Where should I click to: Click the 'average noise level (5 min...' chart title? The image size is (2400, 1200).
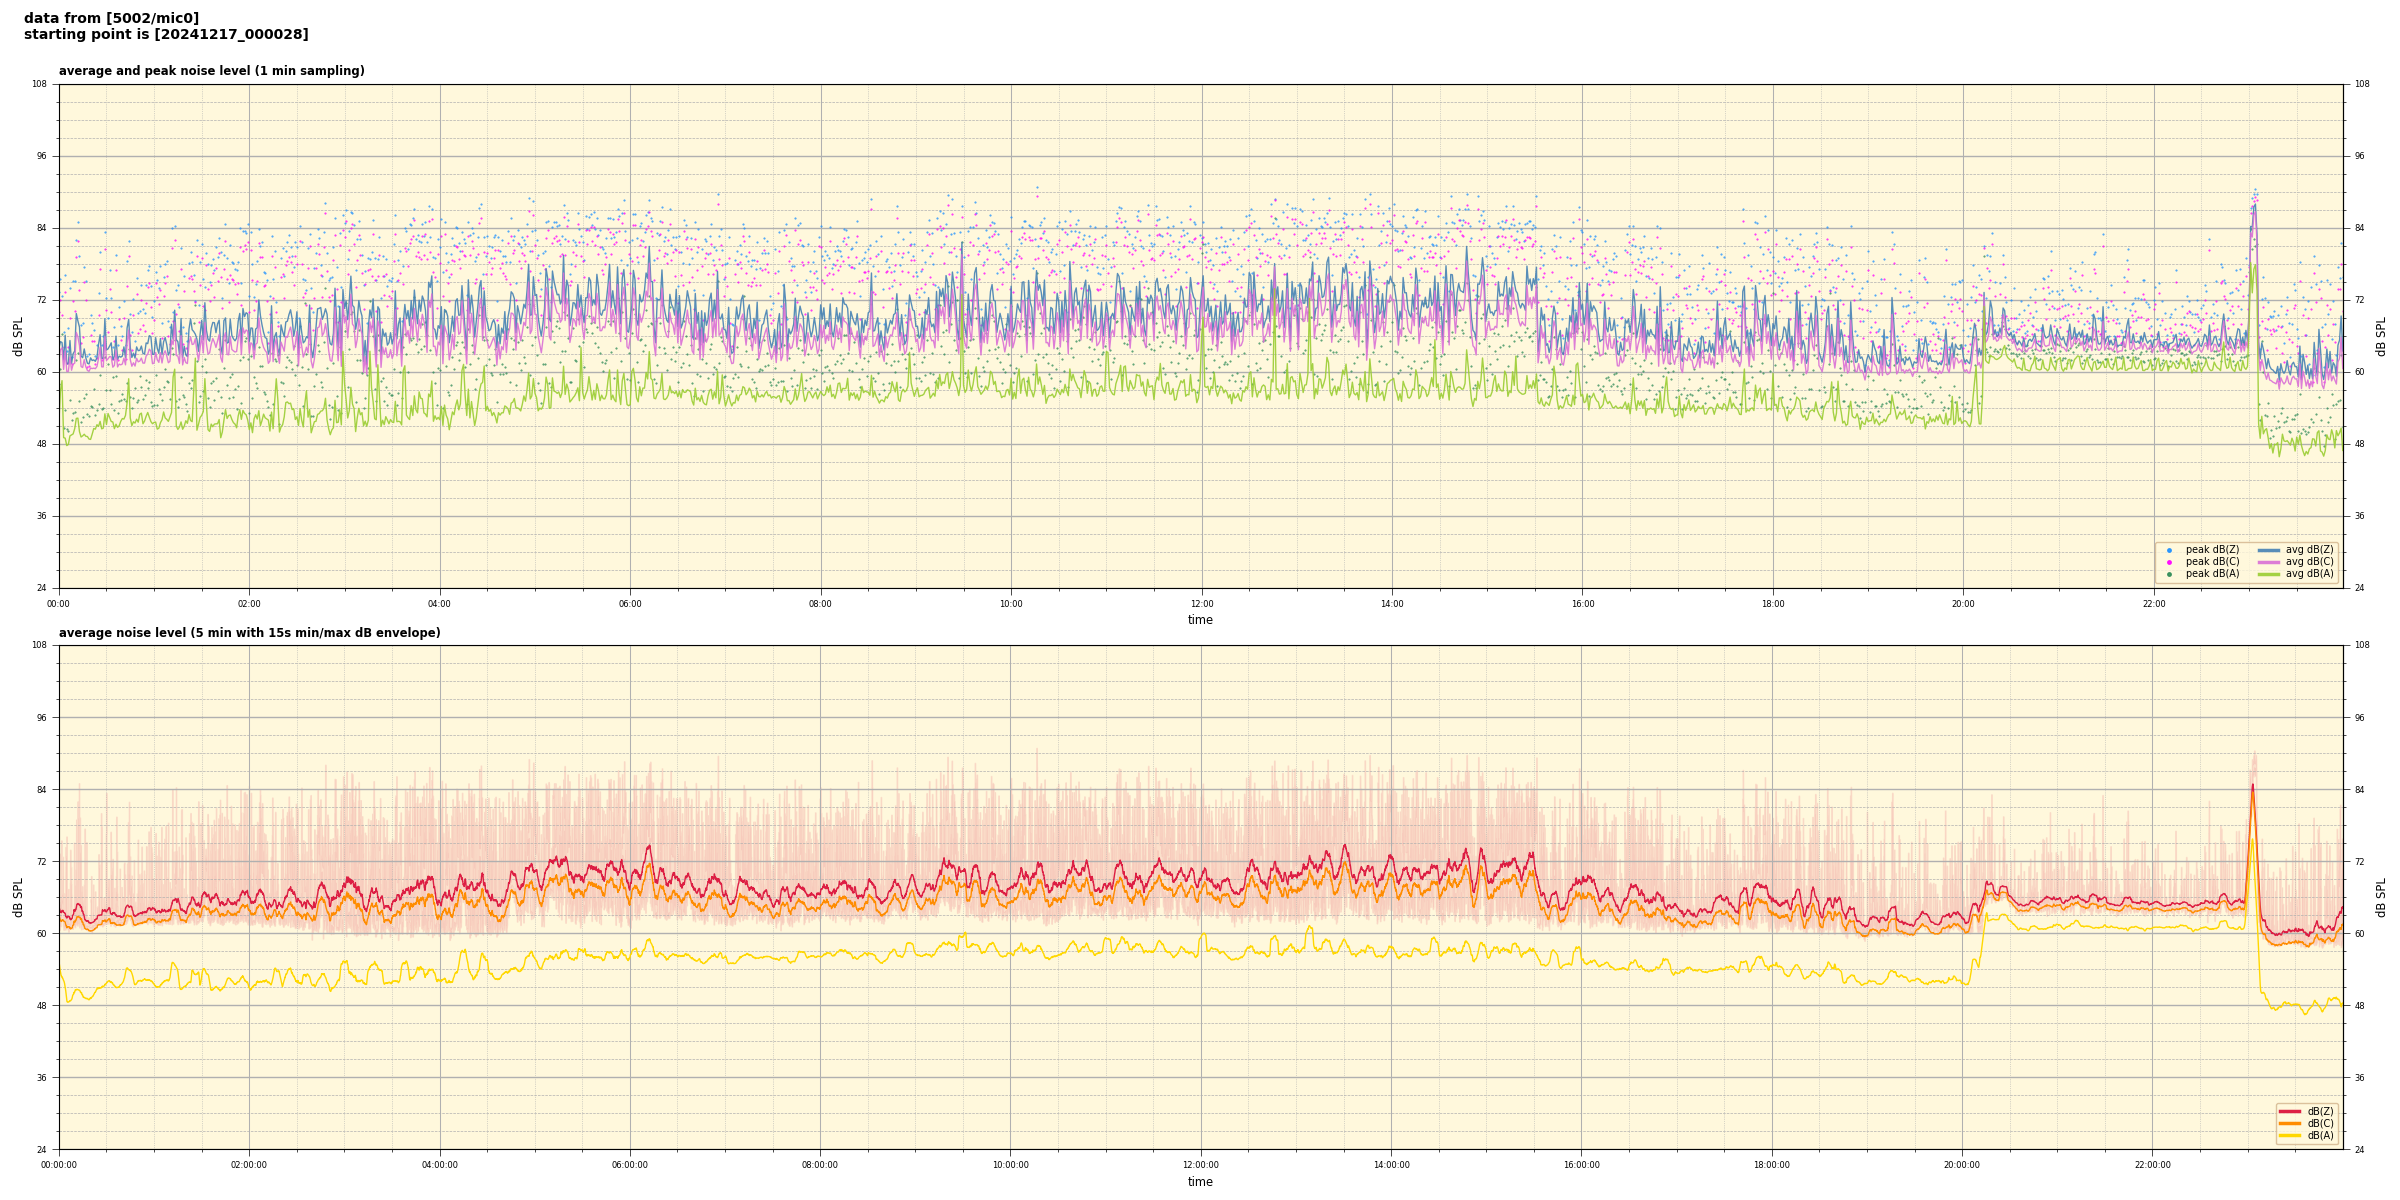click(x=249, y=633)
